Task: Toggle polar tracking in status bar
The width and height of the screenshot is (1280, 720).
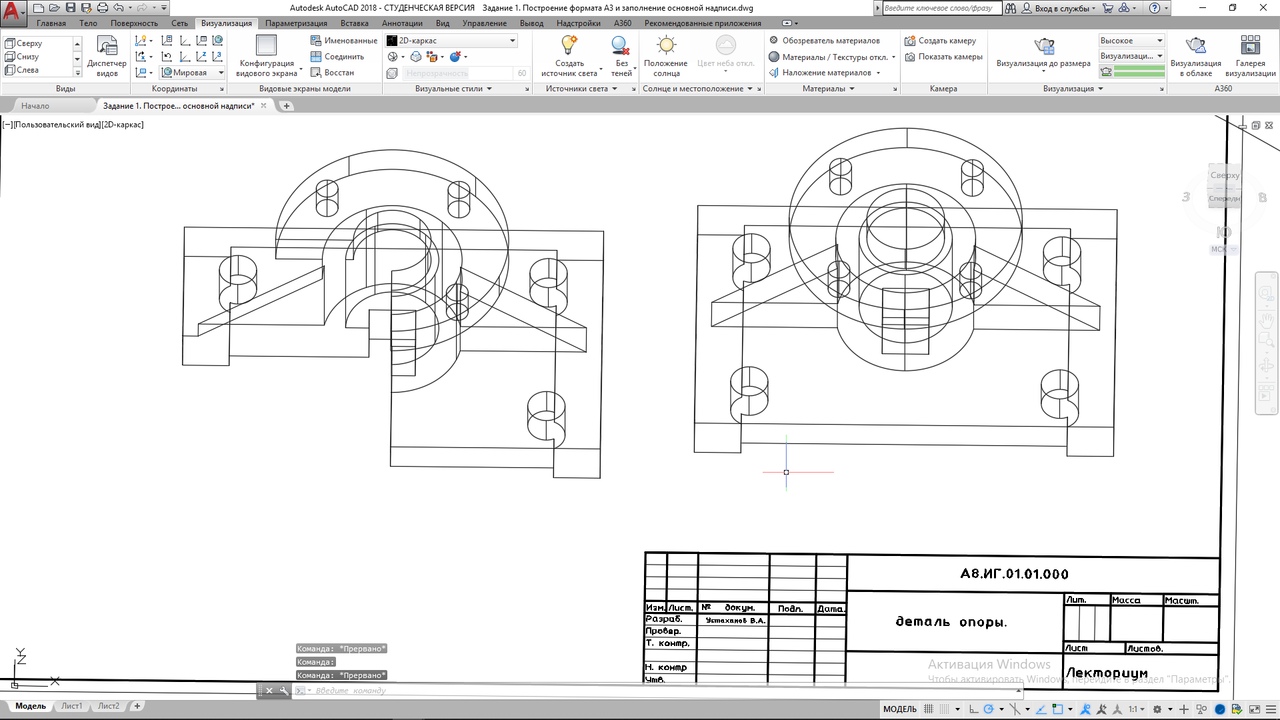Action: 988,709
